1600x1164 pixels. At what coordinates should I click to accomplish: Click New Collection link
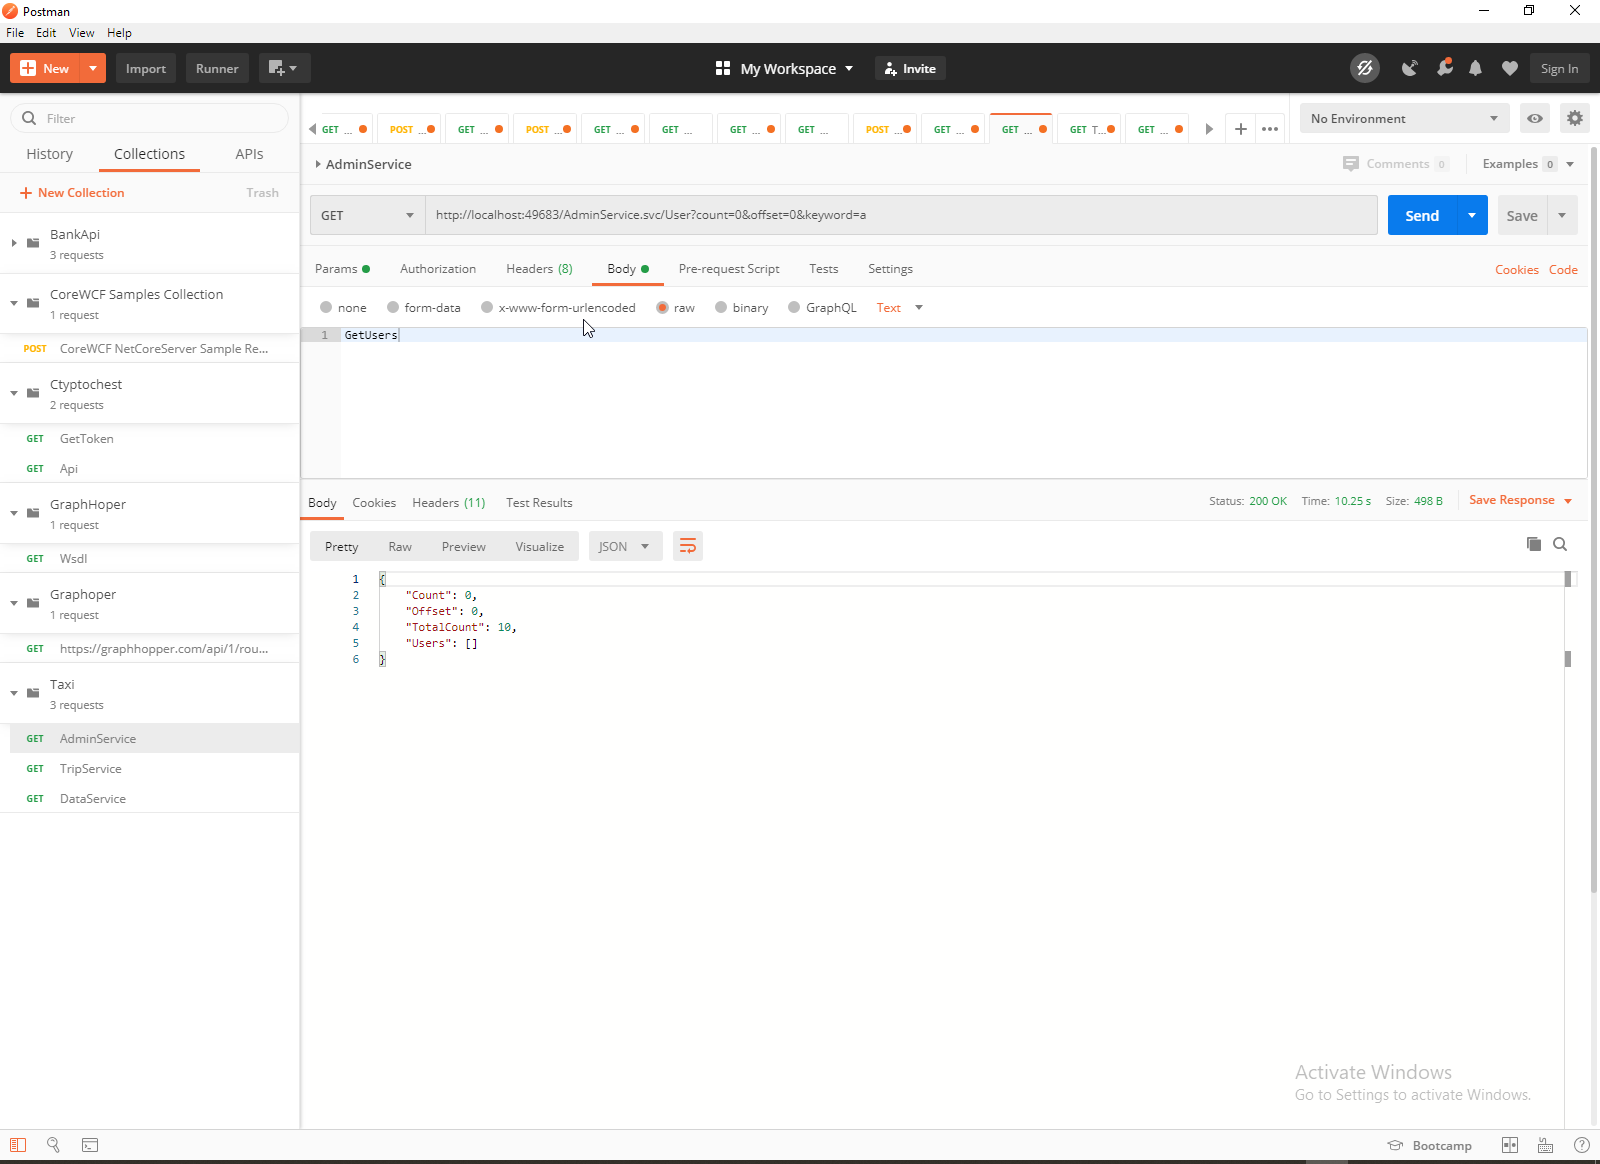pyautogui.click(x=72, y=193)
